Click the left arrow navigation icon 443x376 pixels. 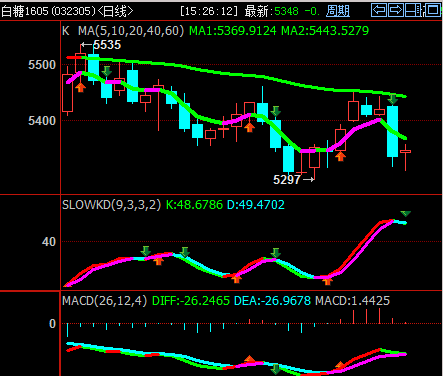click(x=379, y=10)
